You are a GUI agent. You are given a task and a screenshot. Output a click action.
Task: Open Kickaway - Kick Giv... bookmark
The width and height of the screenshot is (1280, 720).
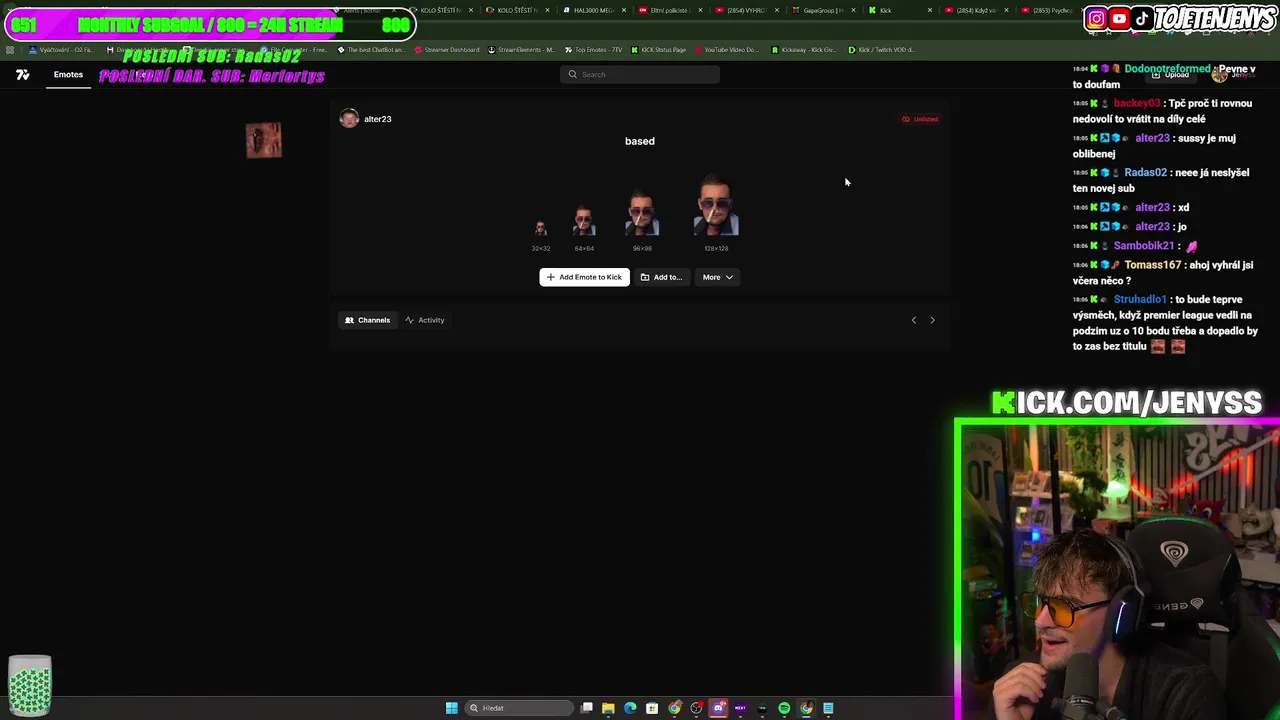[x=804, y=50]
